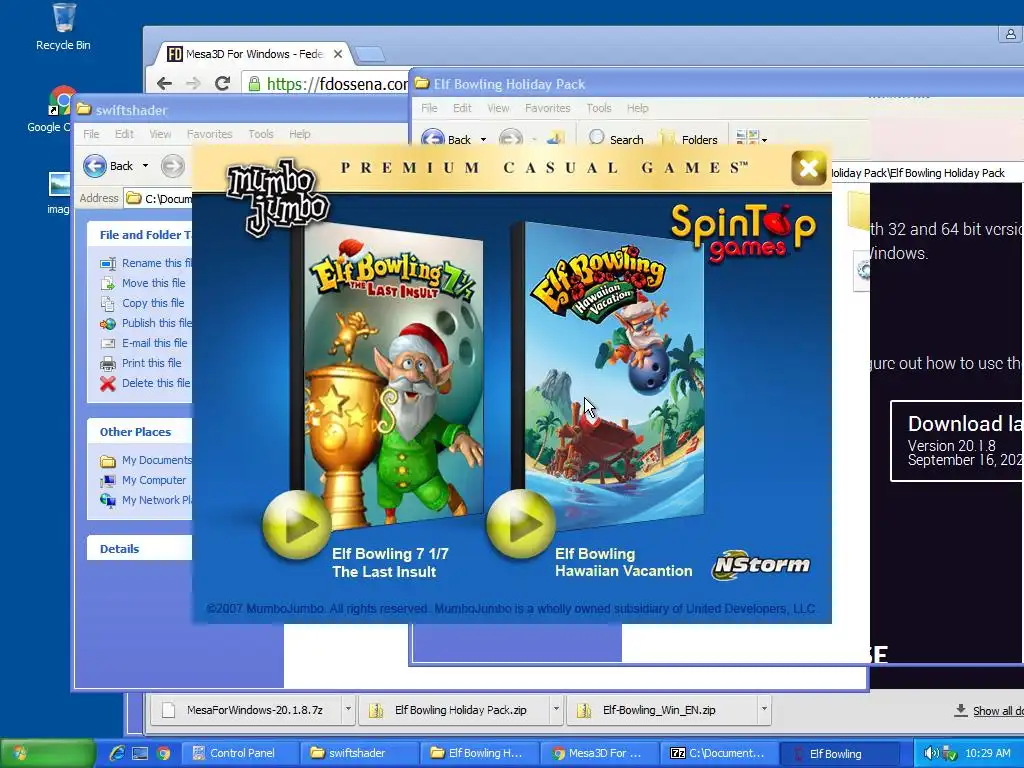The height and width of the screenshot is (768, 1024).
Task: Close the Premium Casual Games launcher
Action: tap(808, 168)
